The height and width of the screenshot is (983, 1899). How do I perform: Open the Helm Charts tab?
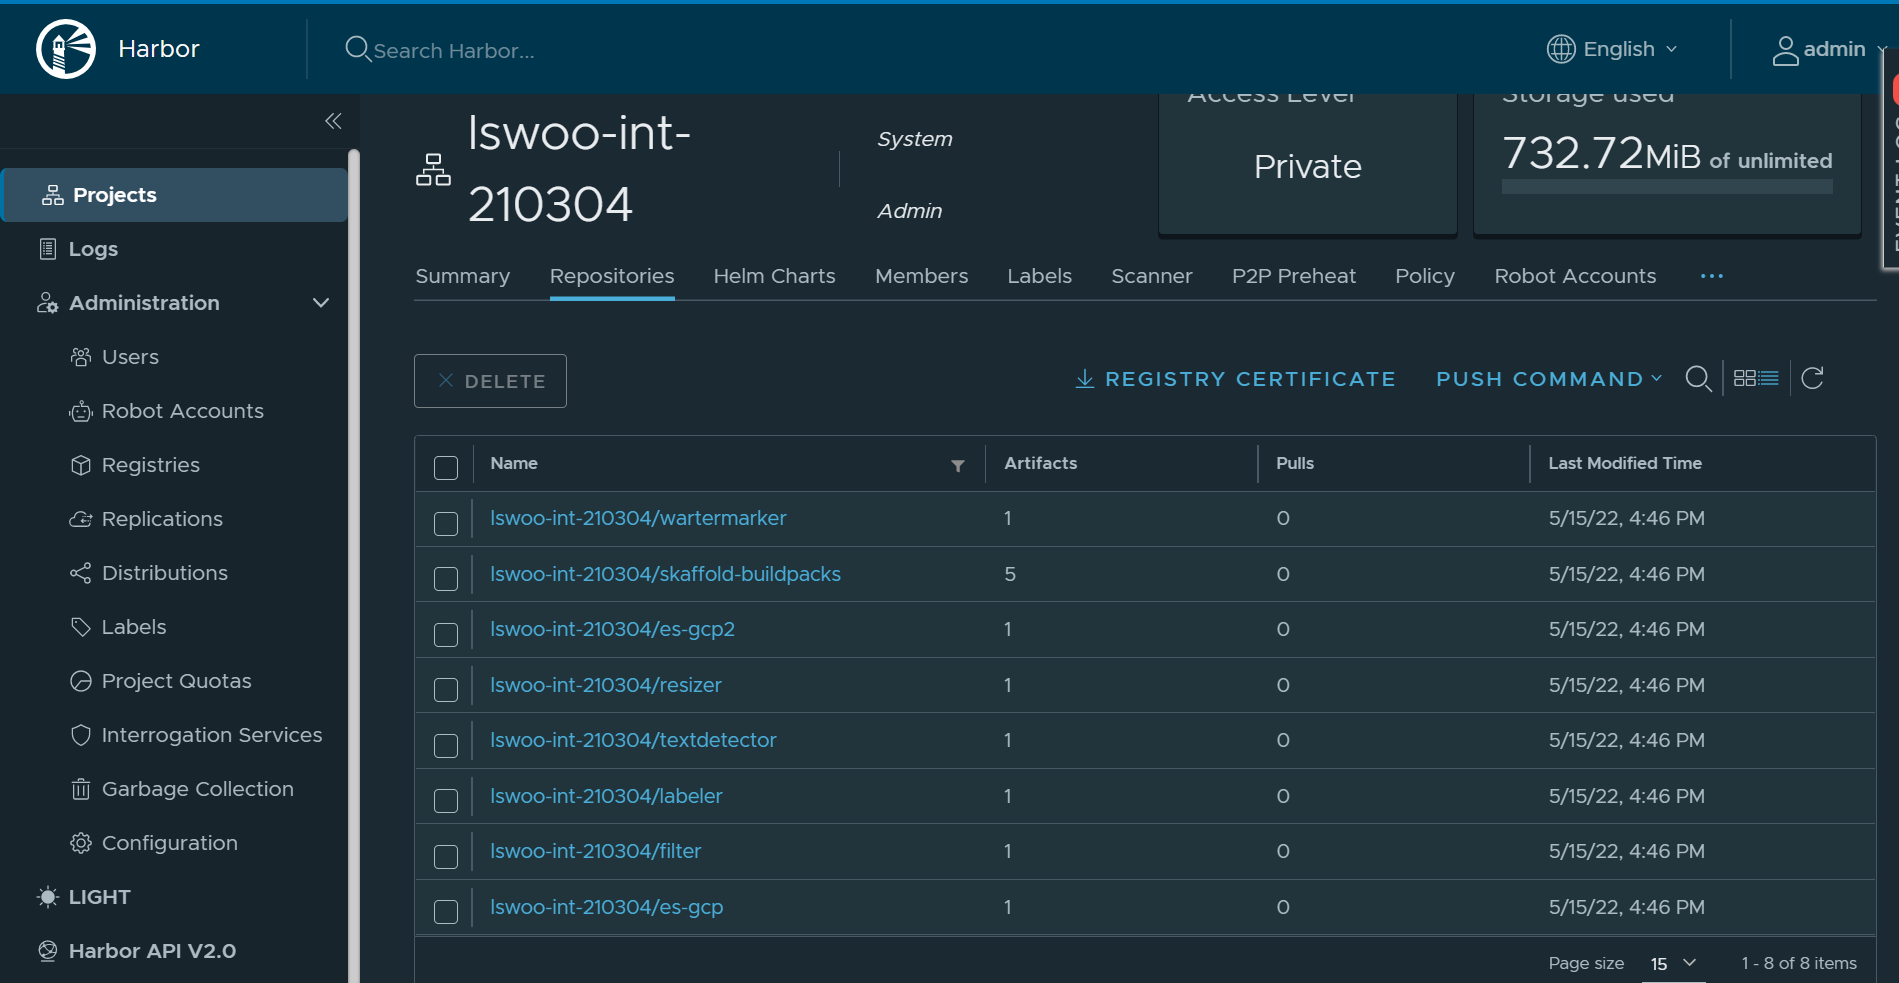tap(774, 276)
